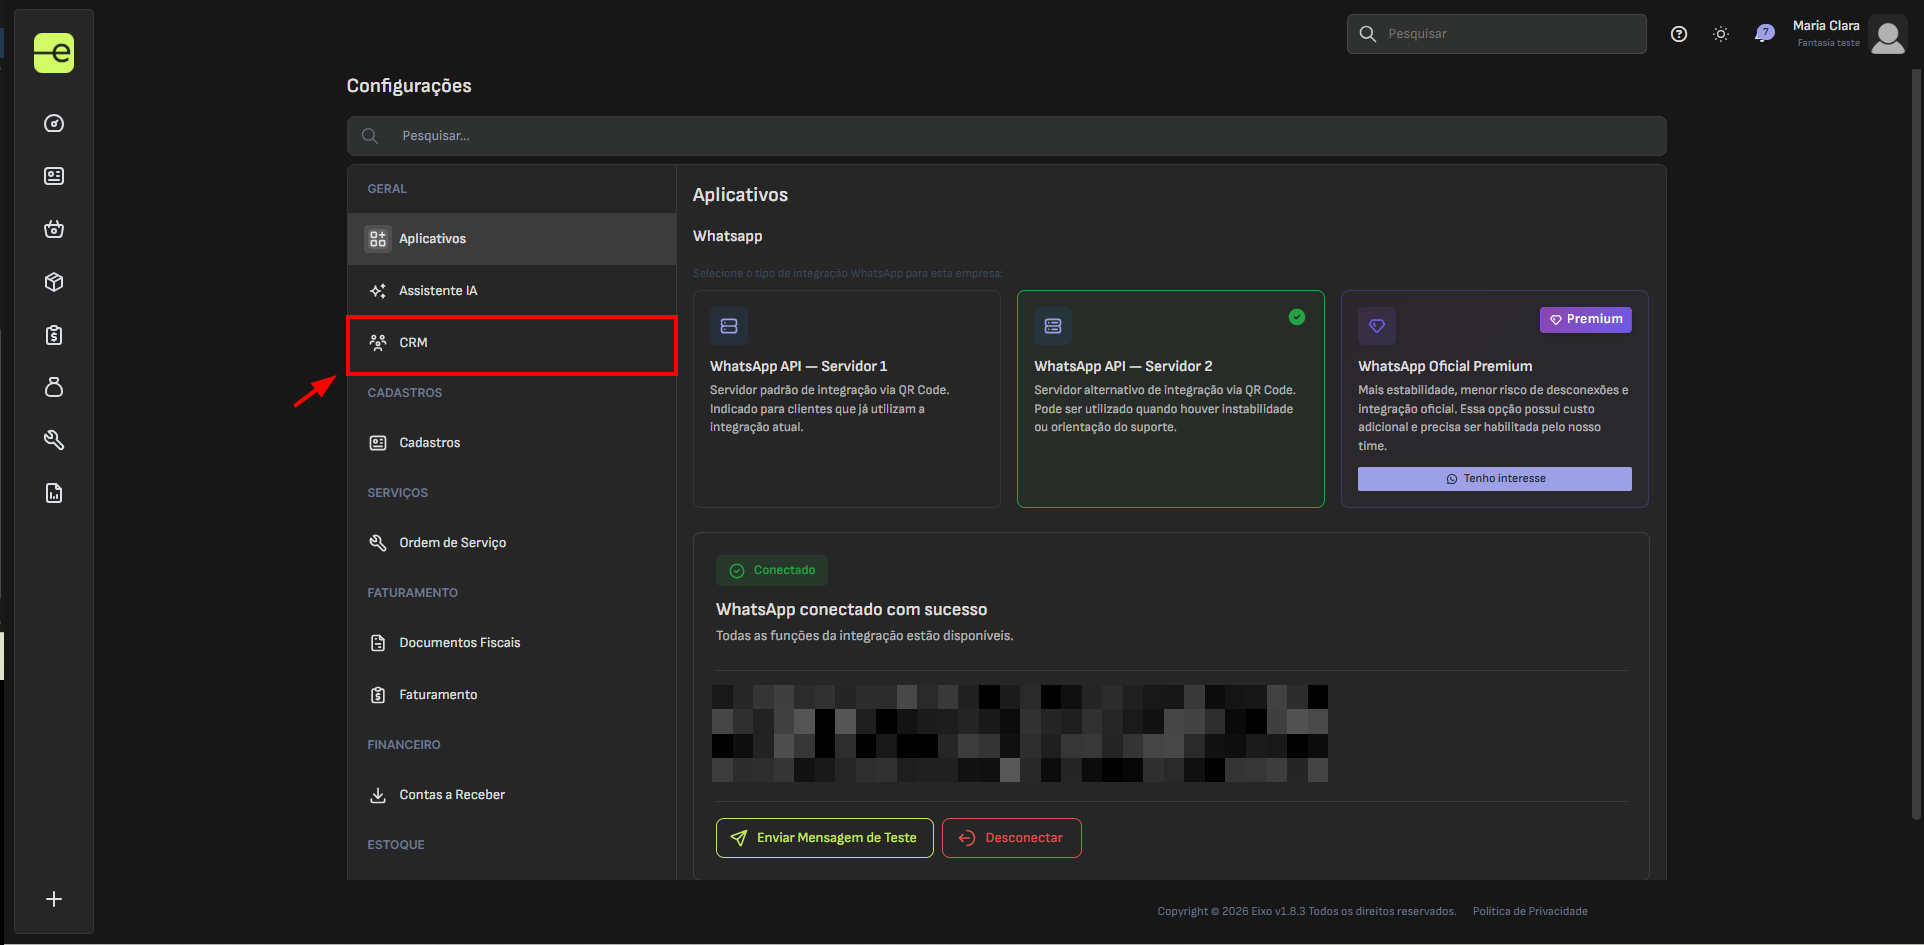Open the notifications chat icon
Image resolution: width=1924 pixels, height=945 pixels.
1764,33
